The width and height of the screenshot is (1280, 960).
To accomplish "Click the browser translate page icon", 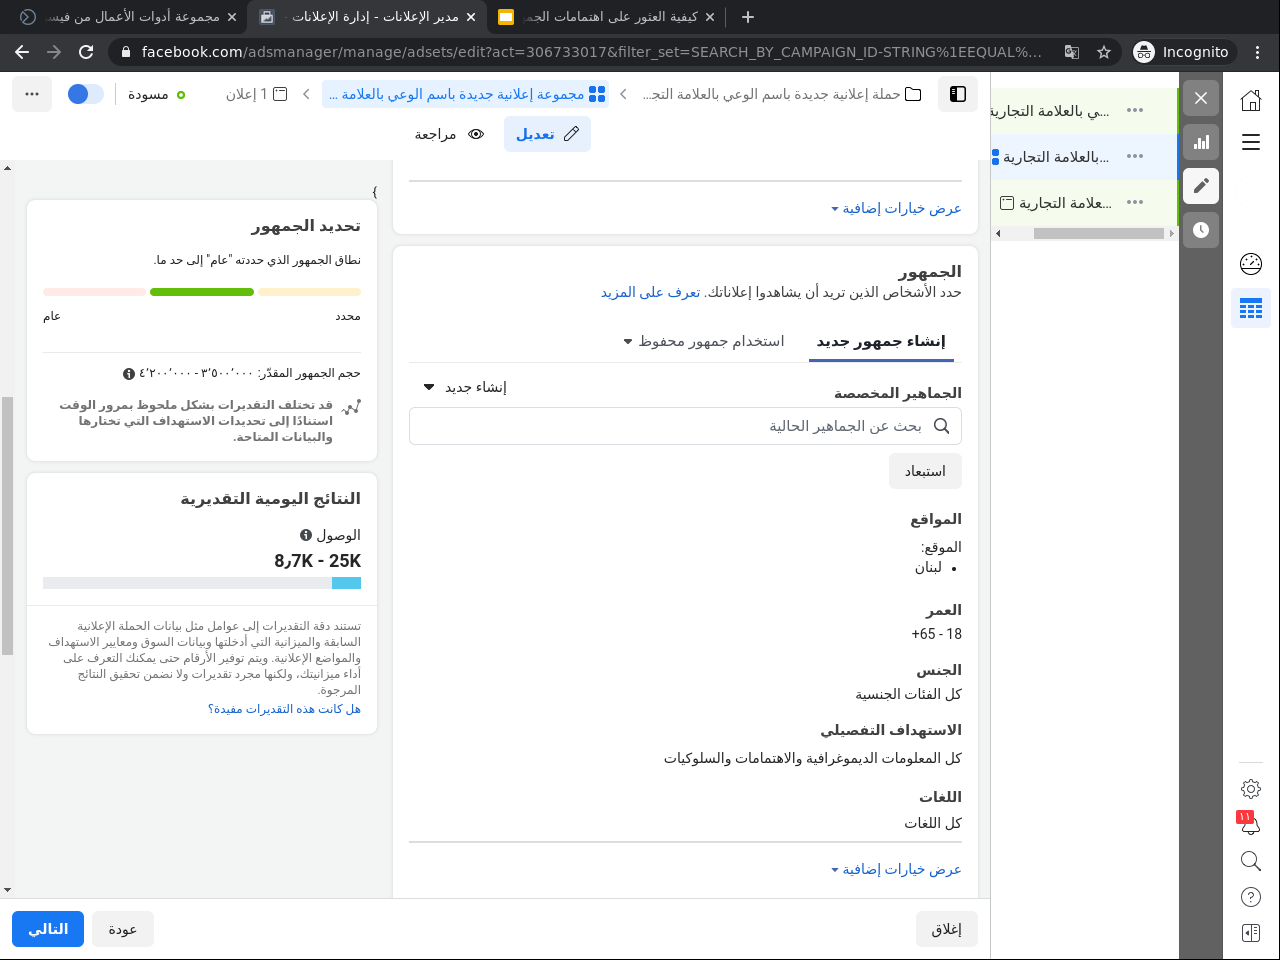I will 1072,52.
